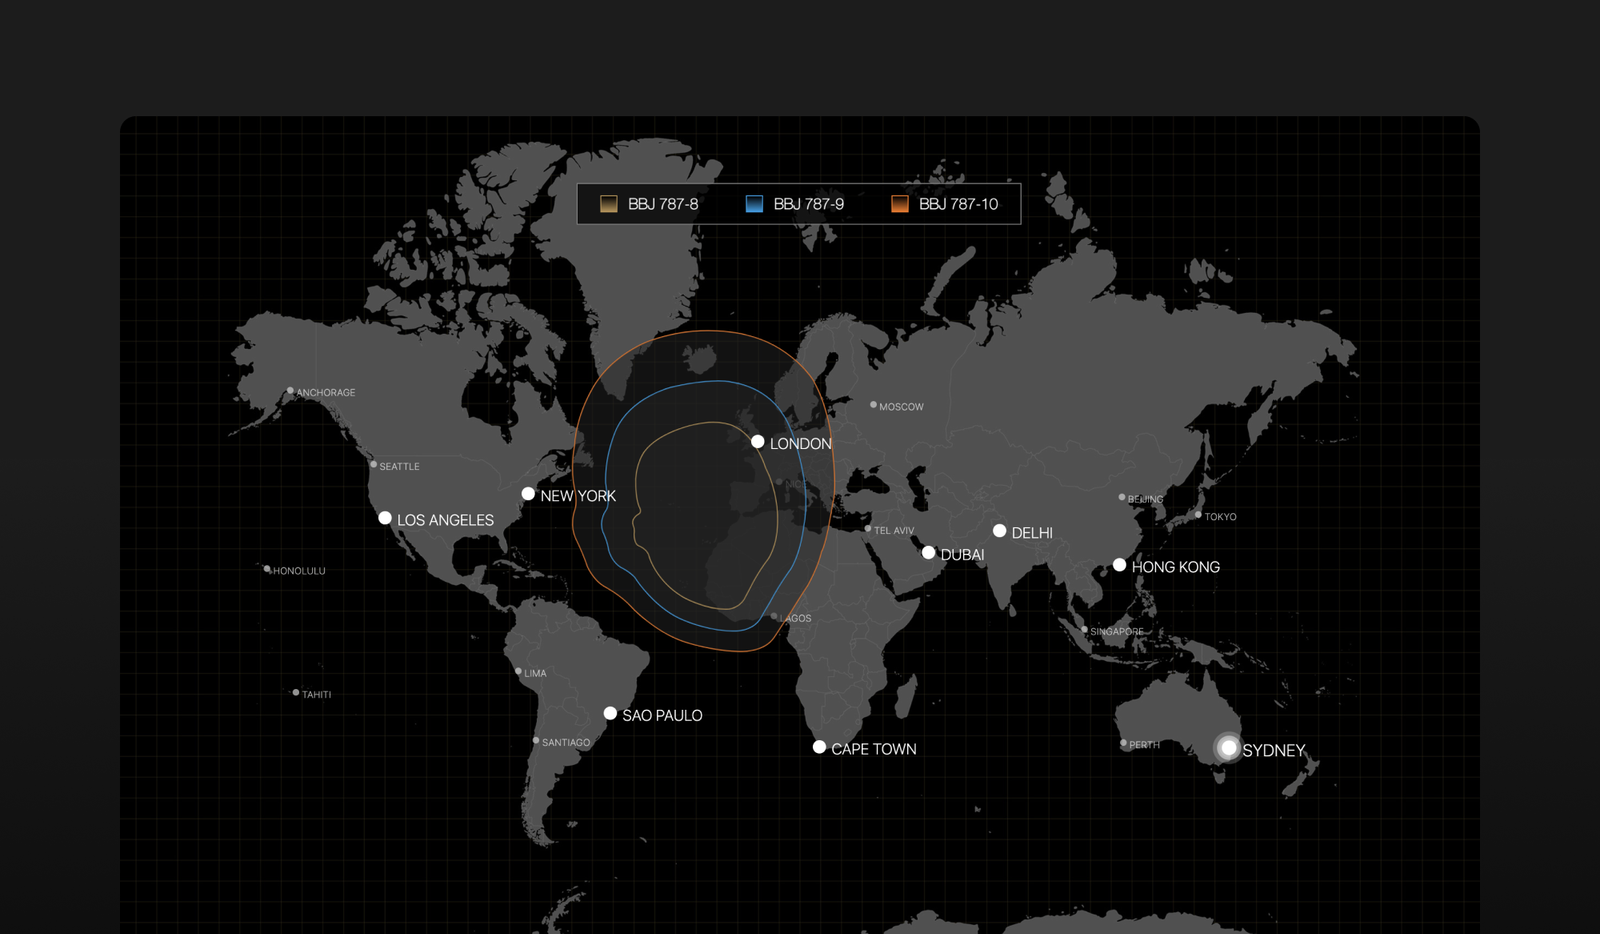Select the London city marker
The image size is (1600, 934).
point(758,442)
